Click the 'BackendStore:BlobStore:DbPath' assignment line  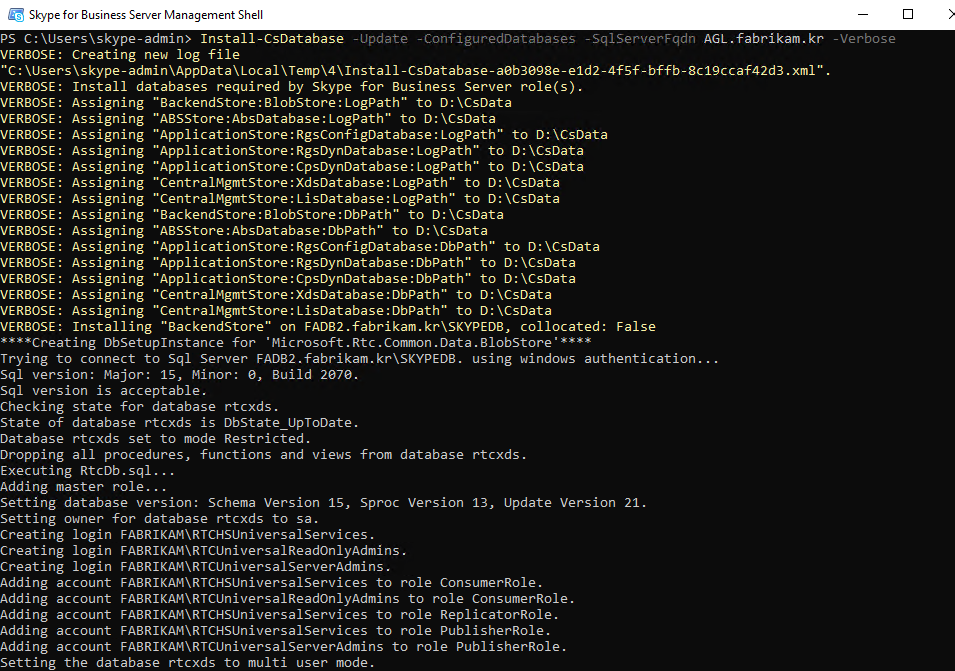[252, 214]
